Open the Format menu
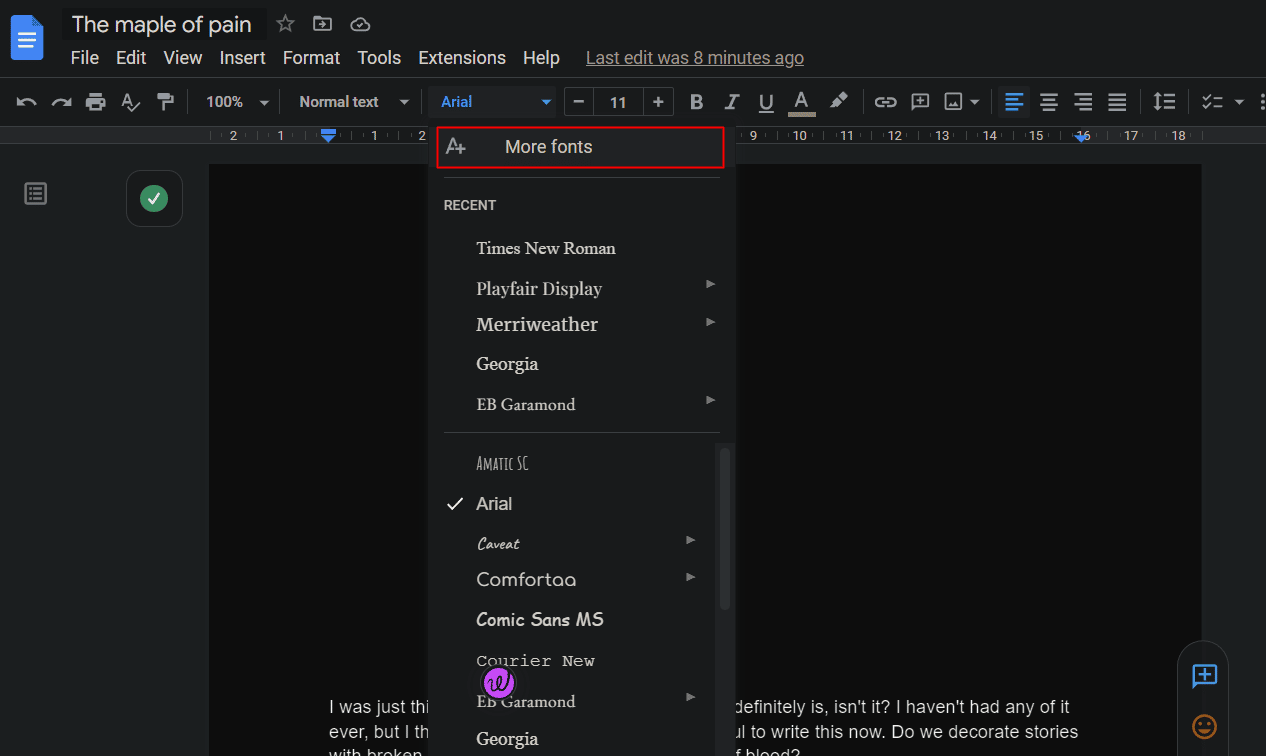1266x756 pixels. click(x=311, y=58)
